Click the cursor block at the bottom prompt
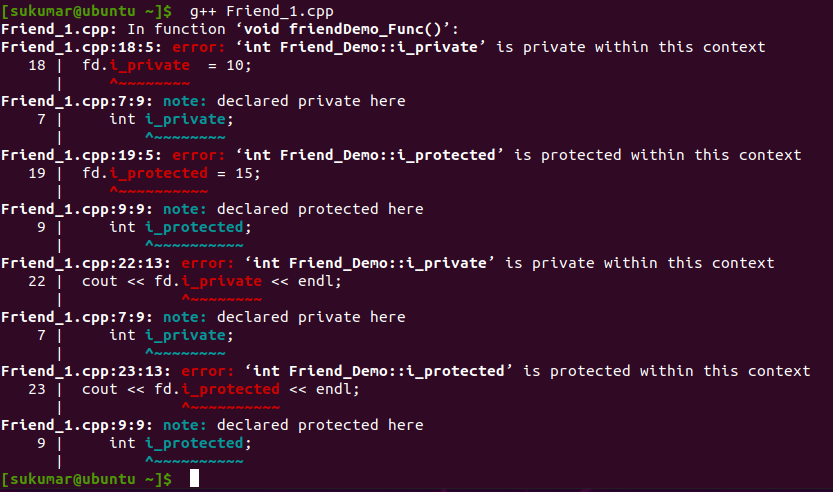 [x=194, y=479]
